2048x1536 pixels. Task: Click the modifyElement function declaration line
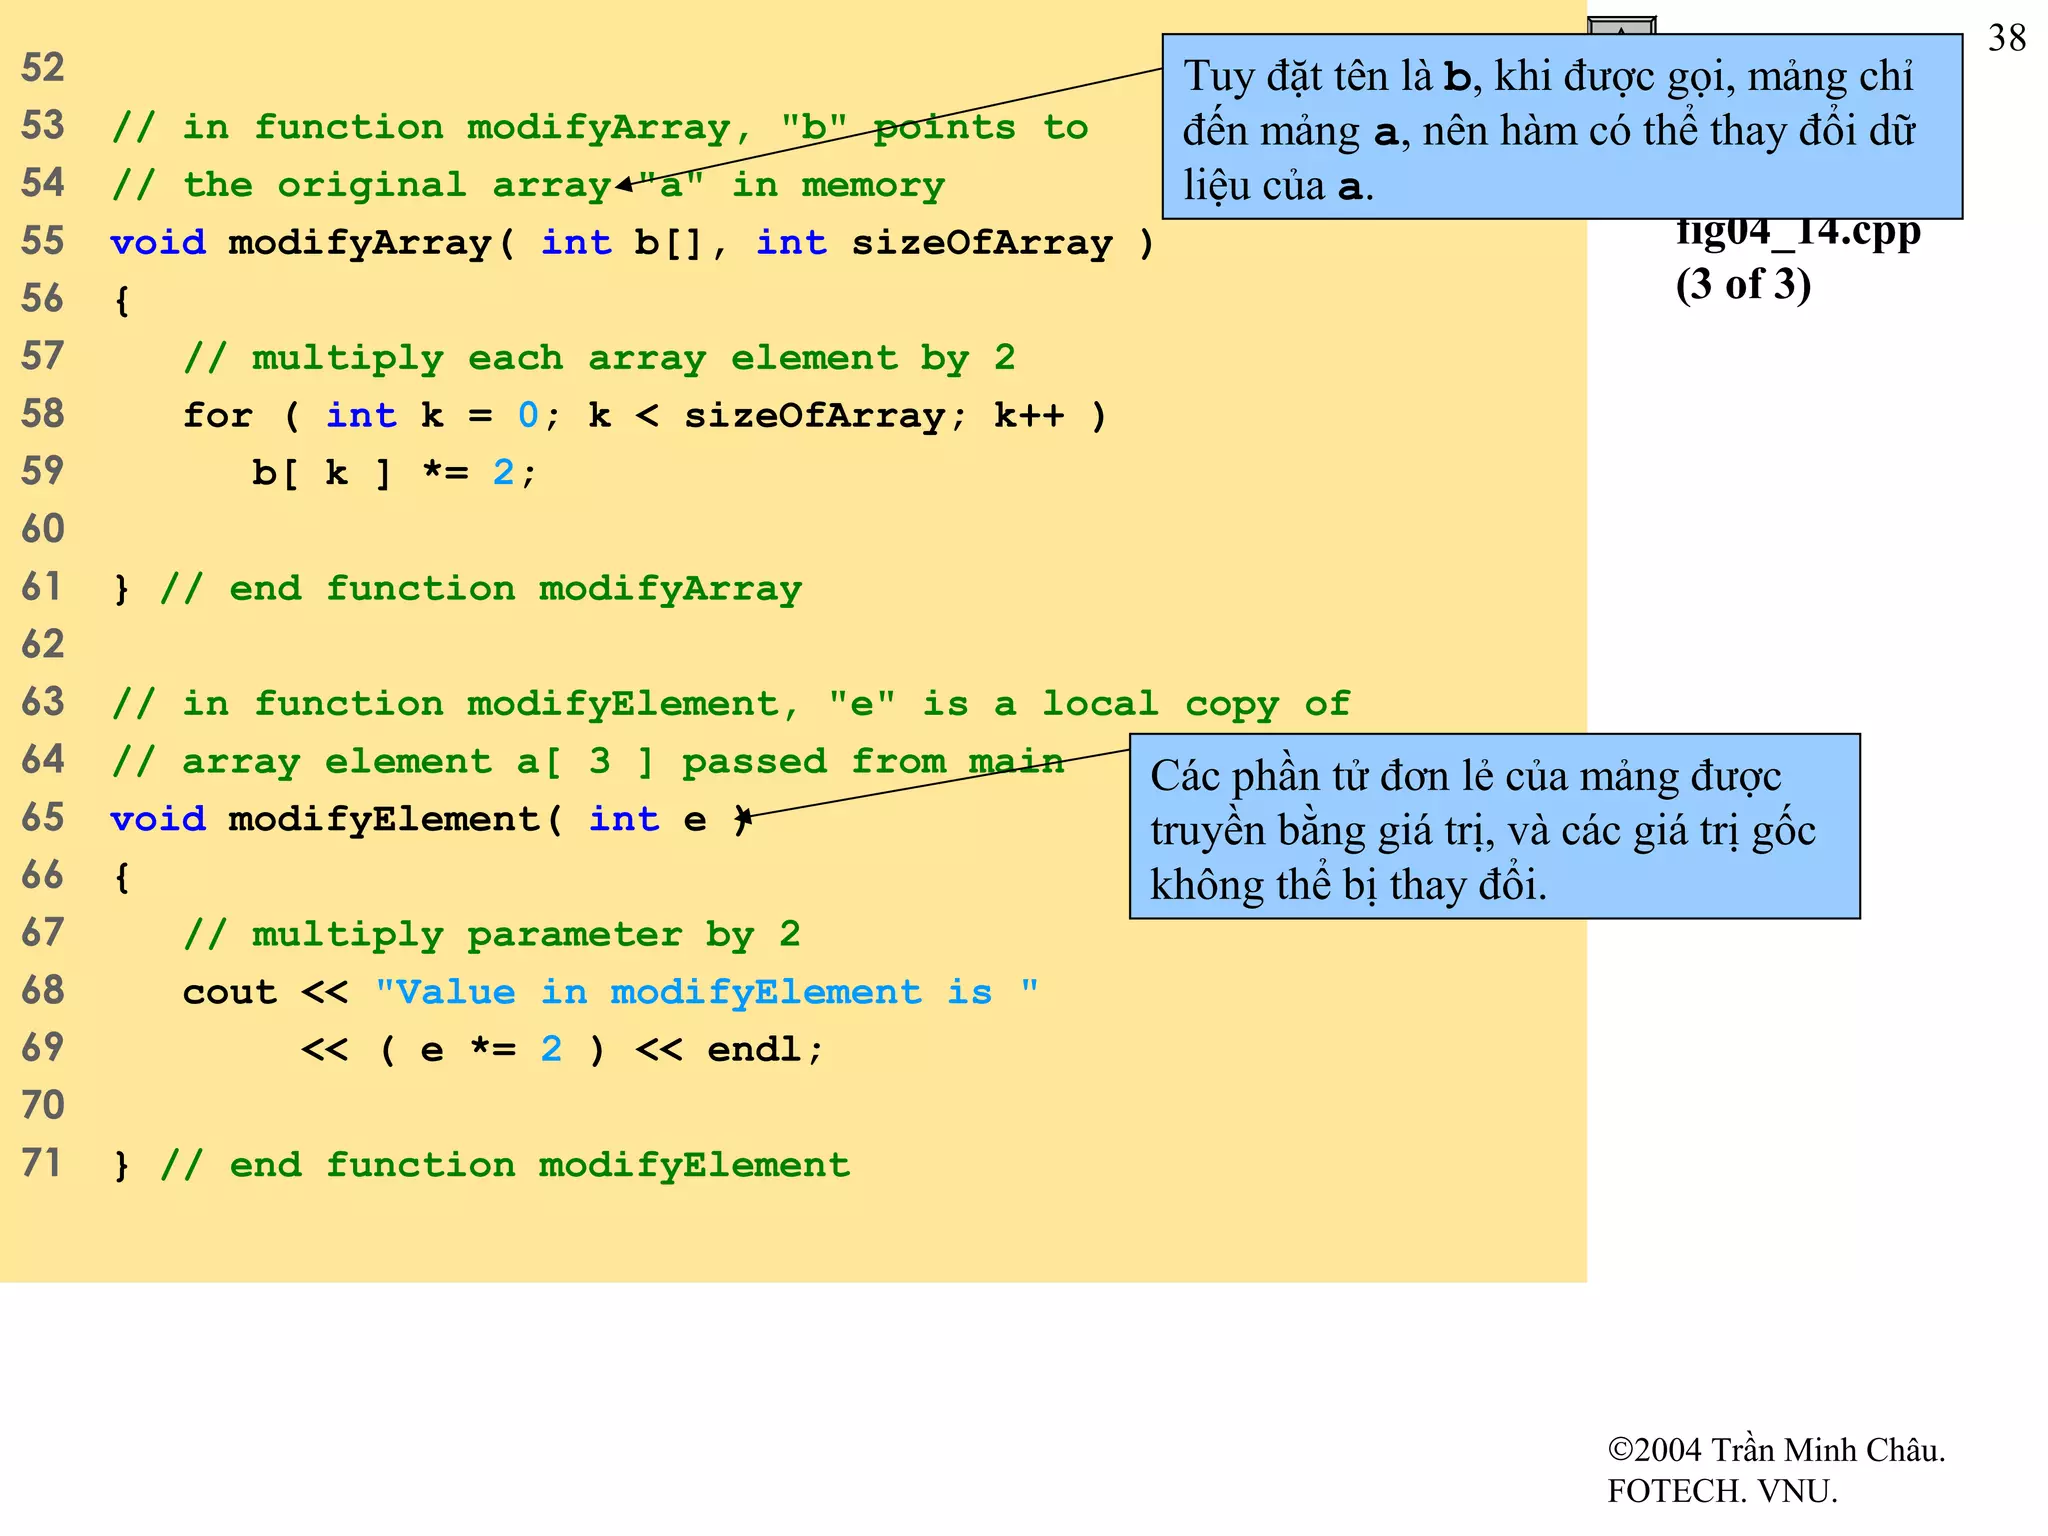click(430, 820)
